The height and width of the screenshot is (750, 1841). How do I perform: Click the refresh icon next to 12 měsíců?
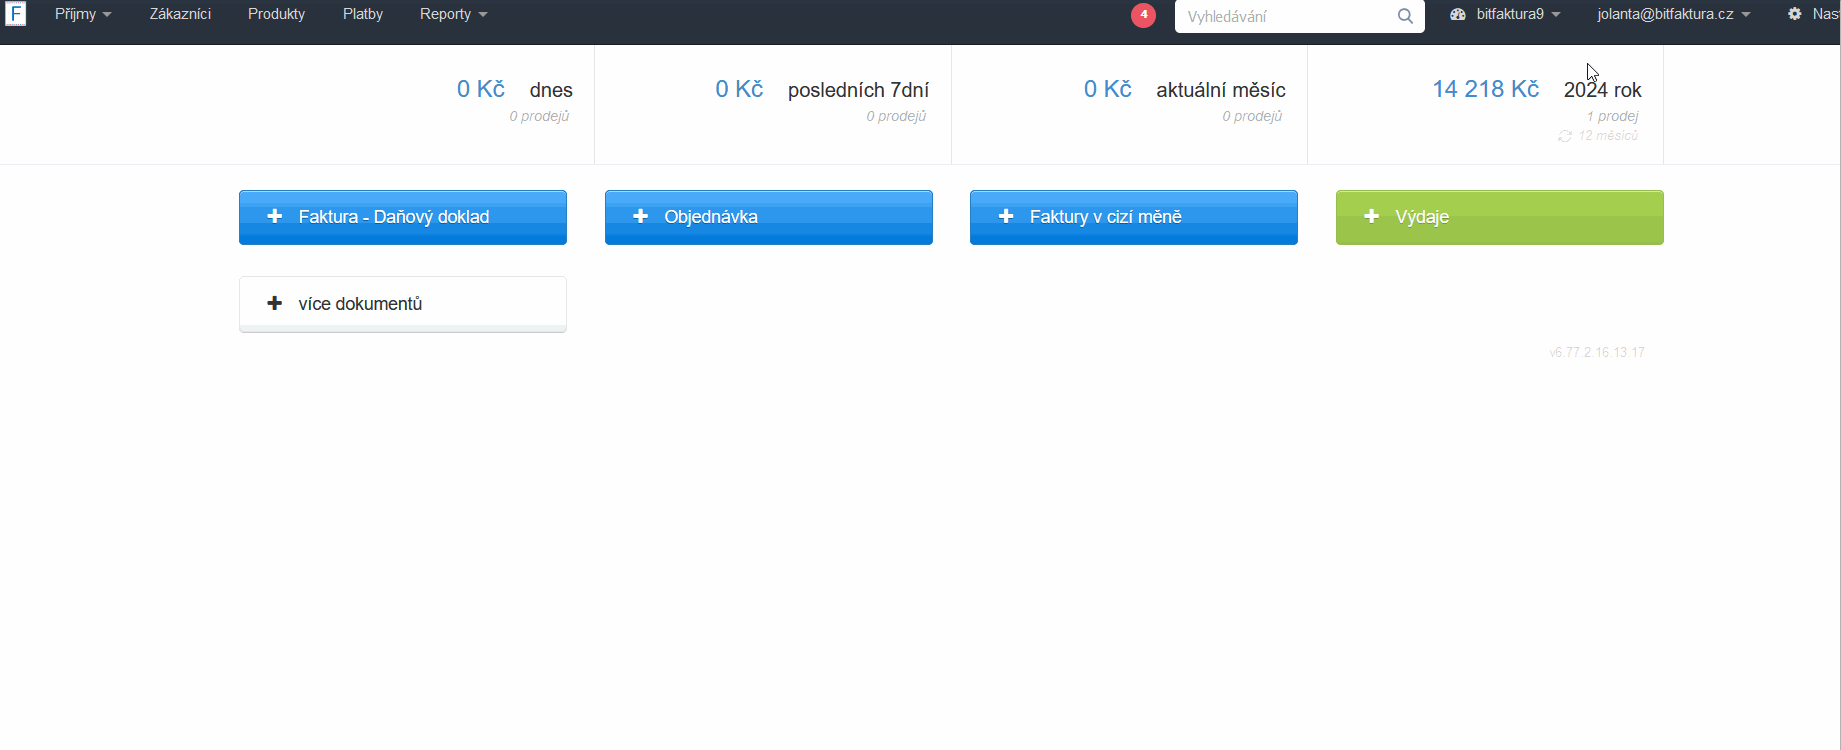pos(1565,136)
